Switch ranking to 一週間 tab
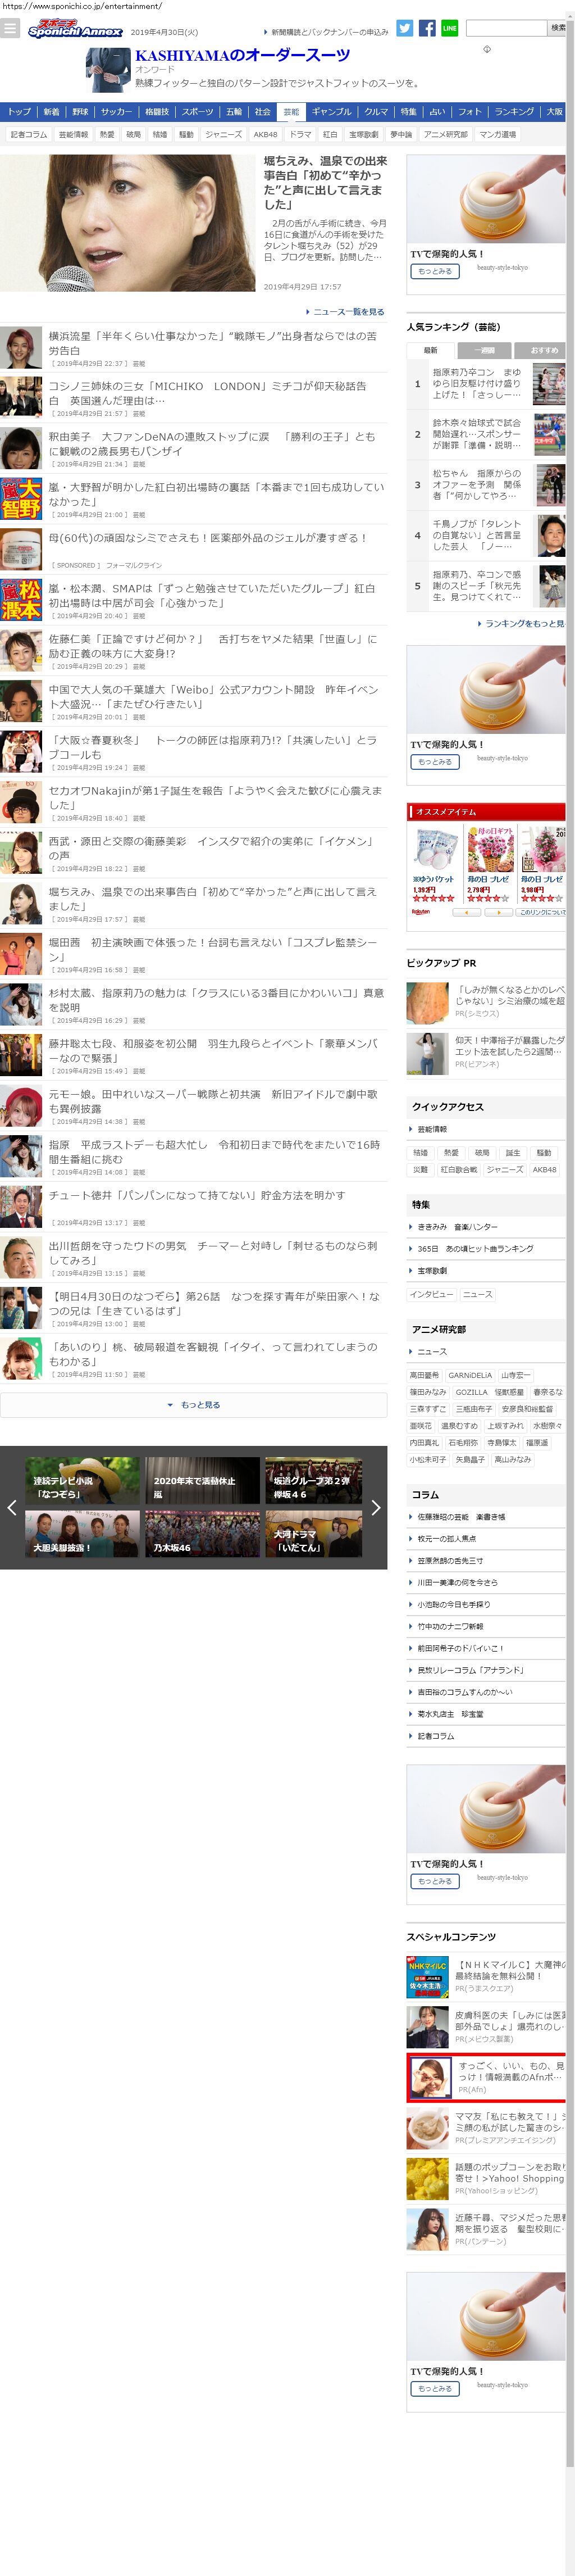Viewport: 575px width, 2576px height. 484,350
